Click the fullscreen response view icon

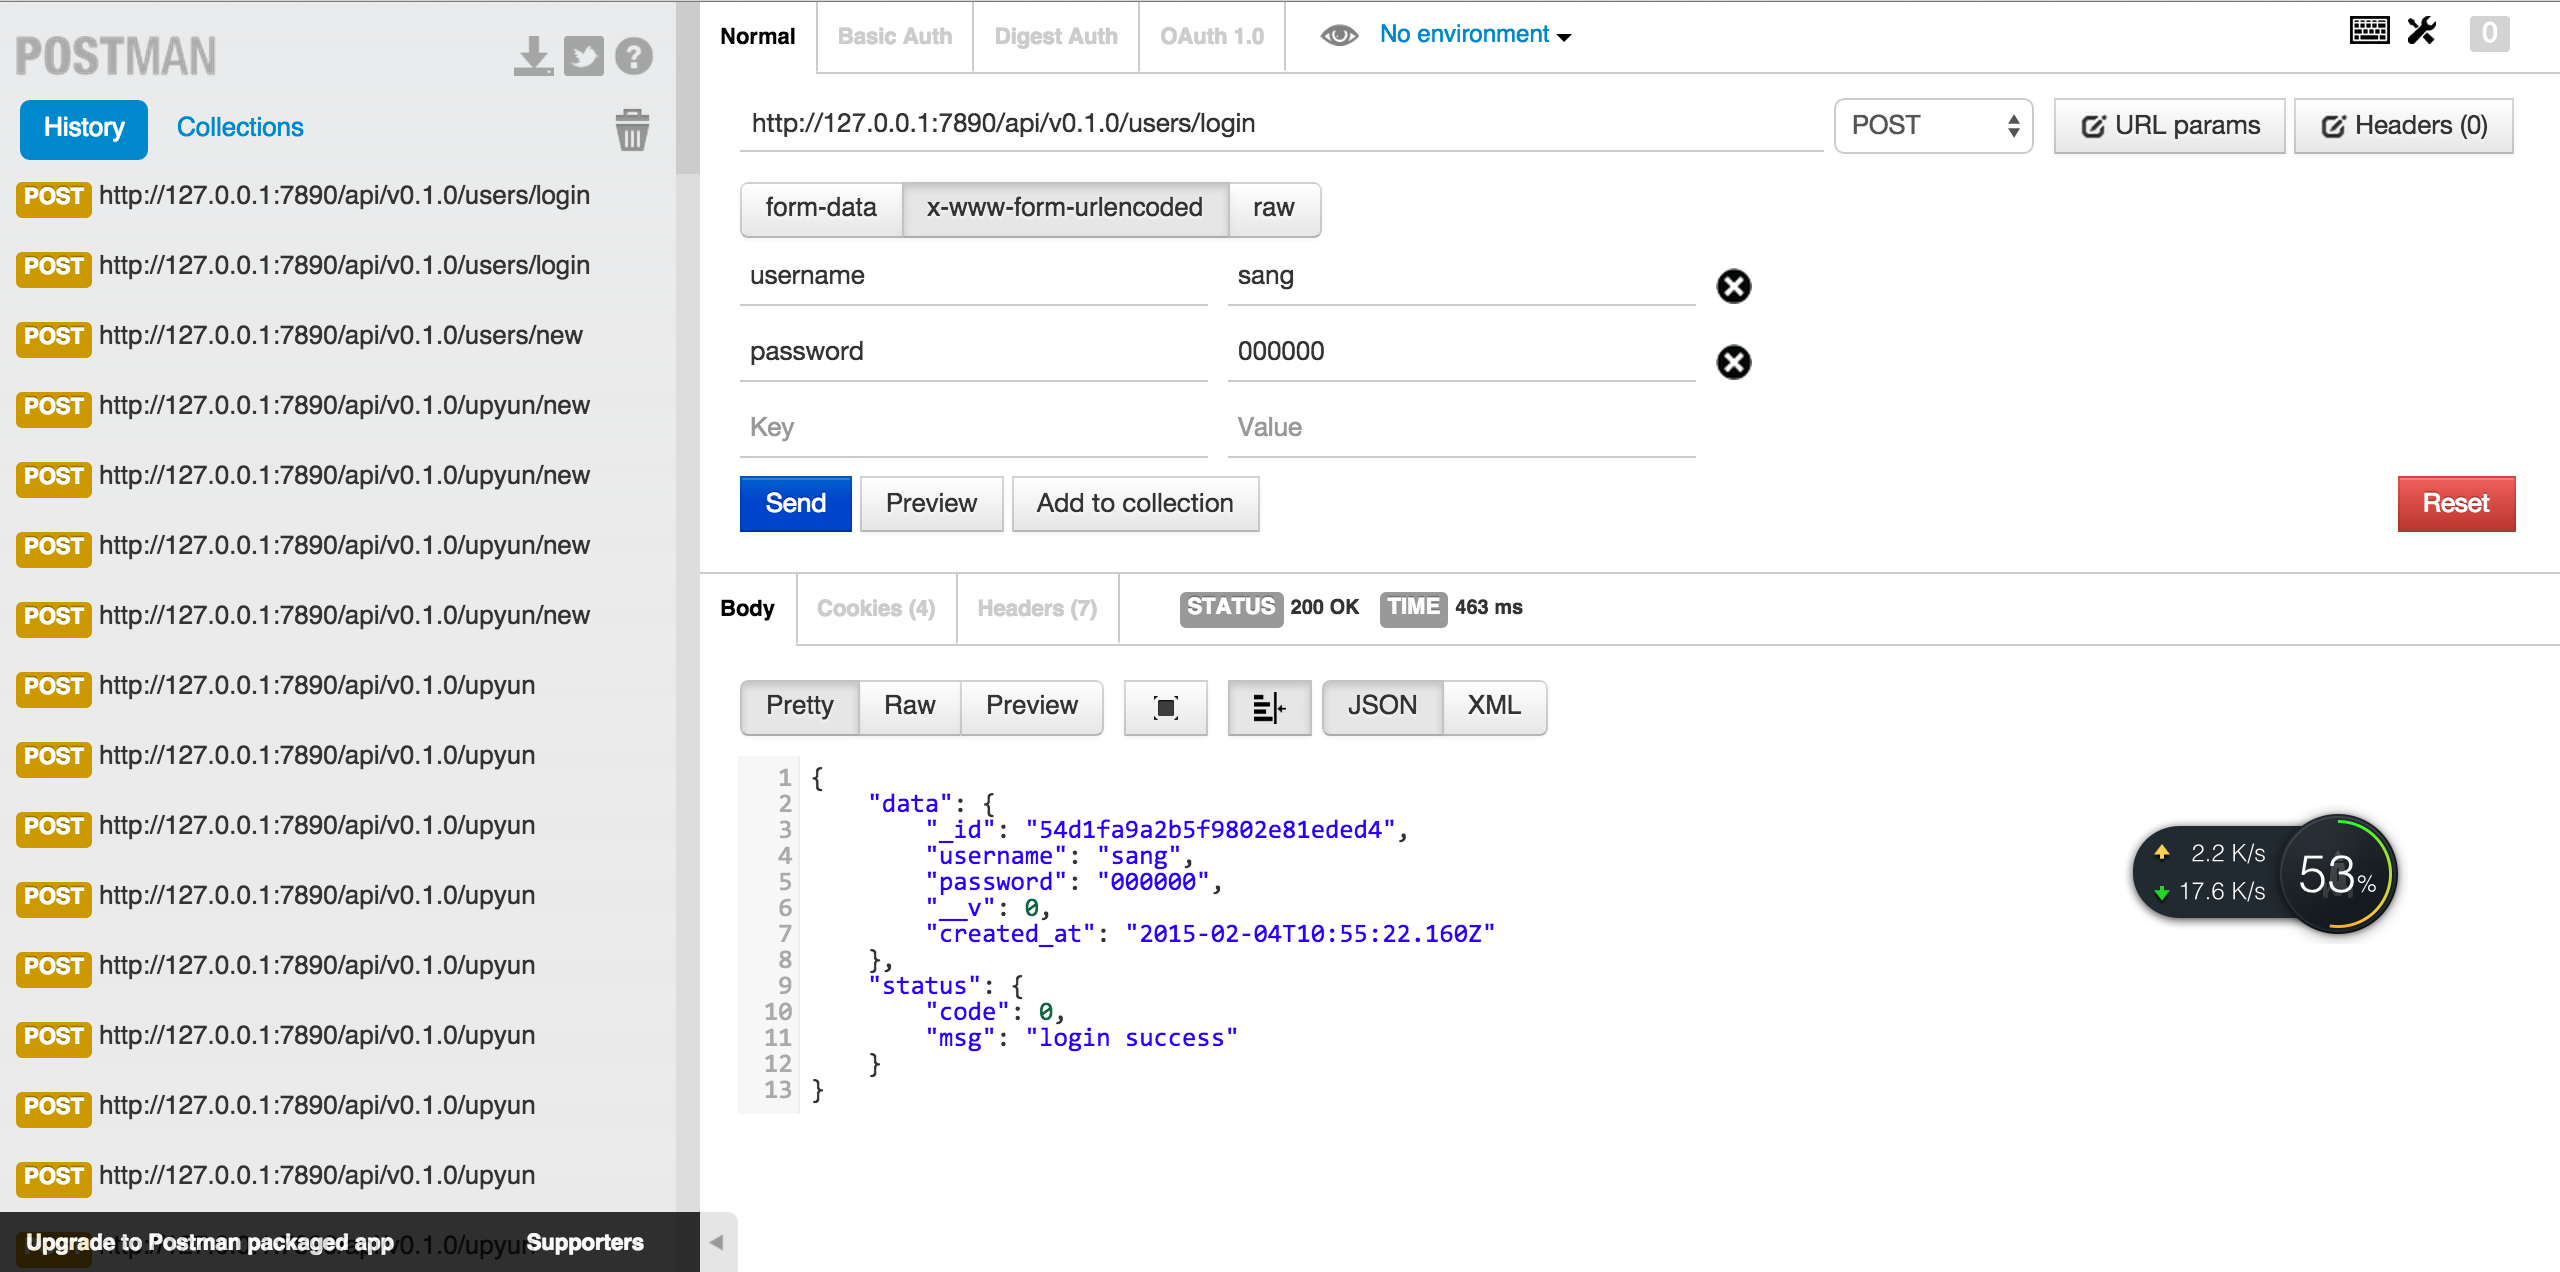tap(1165, 707)
